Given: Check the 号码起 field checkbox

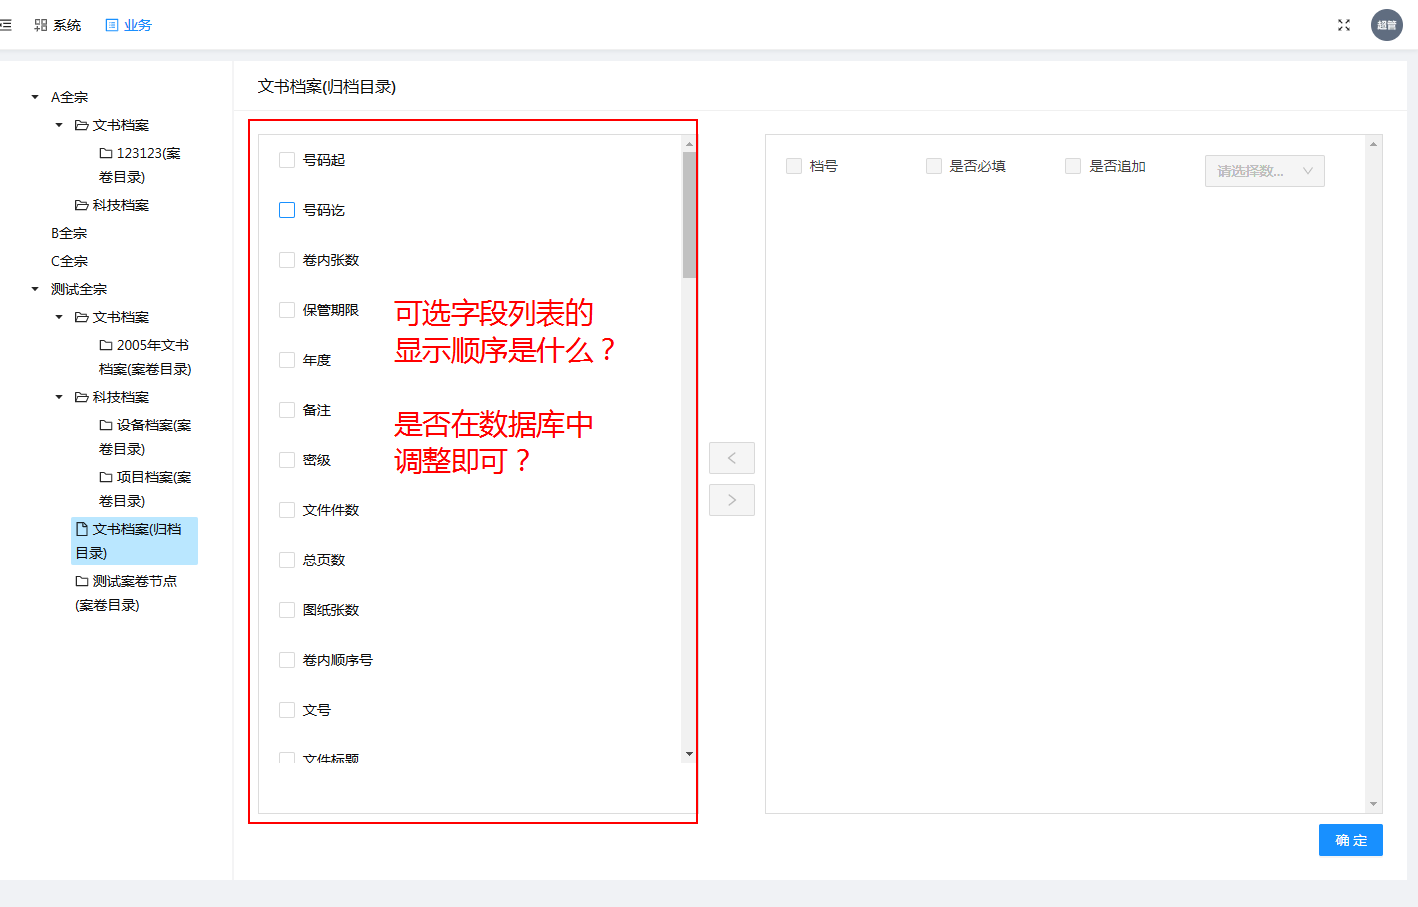Looking at the screenshot, I should (x=287, y=160).
